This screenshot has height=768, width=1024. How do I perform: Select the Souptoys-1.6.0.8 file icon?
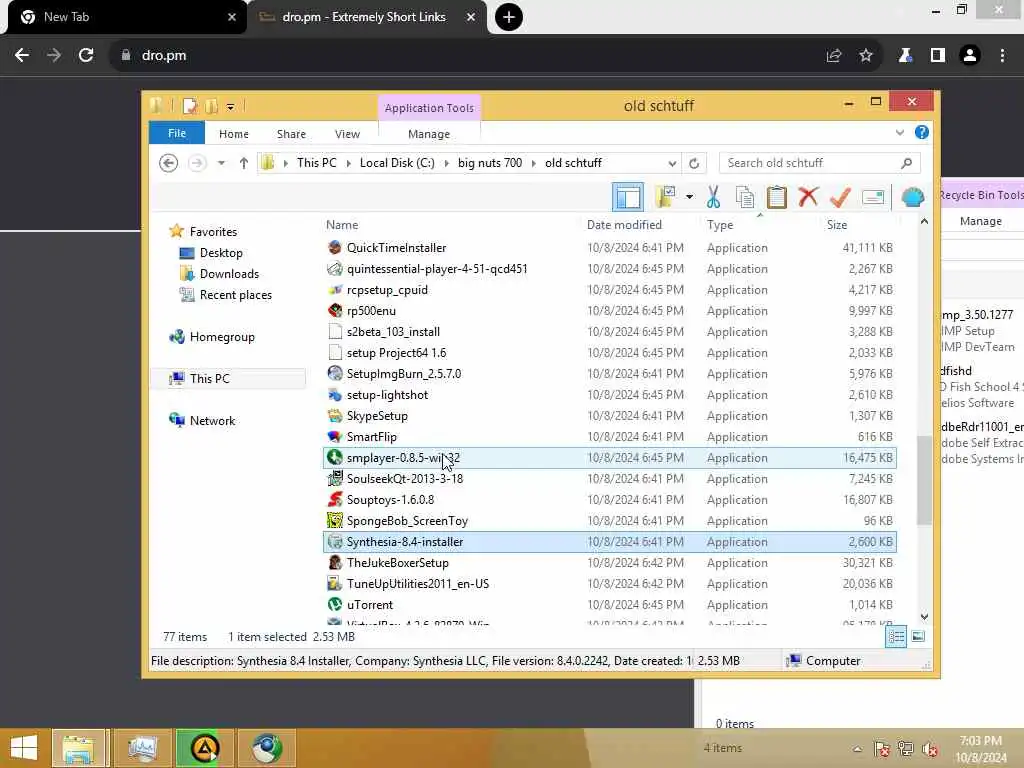tap(335, 500)
